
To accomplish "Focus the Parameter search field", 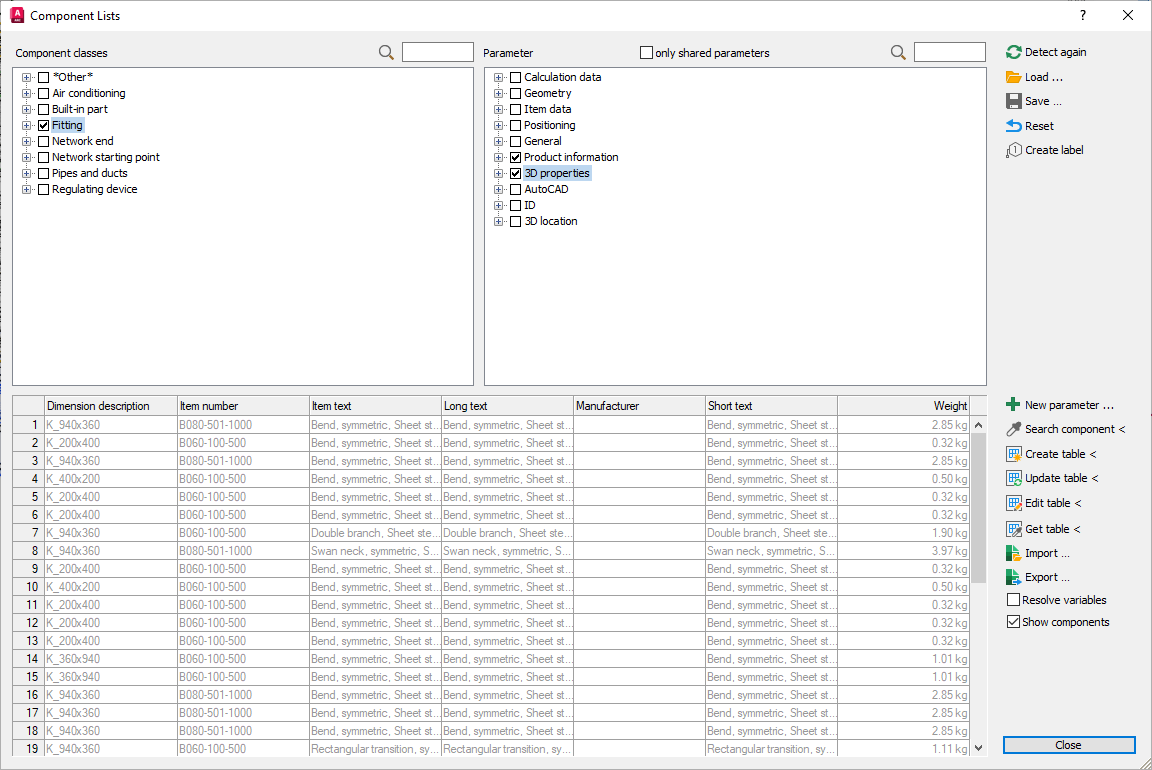I will click(x=949, y=52).
